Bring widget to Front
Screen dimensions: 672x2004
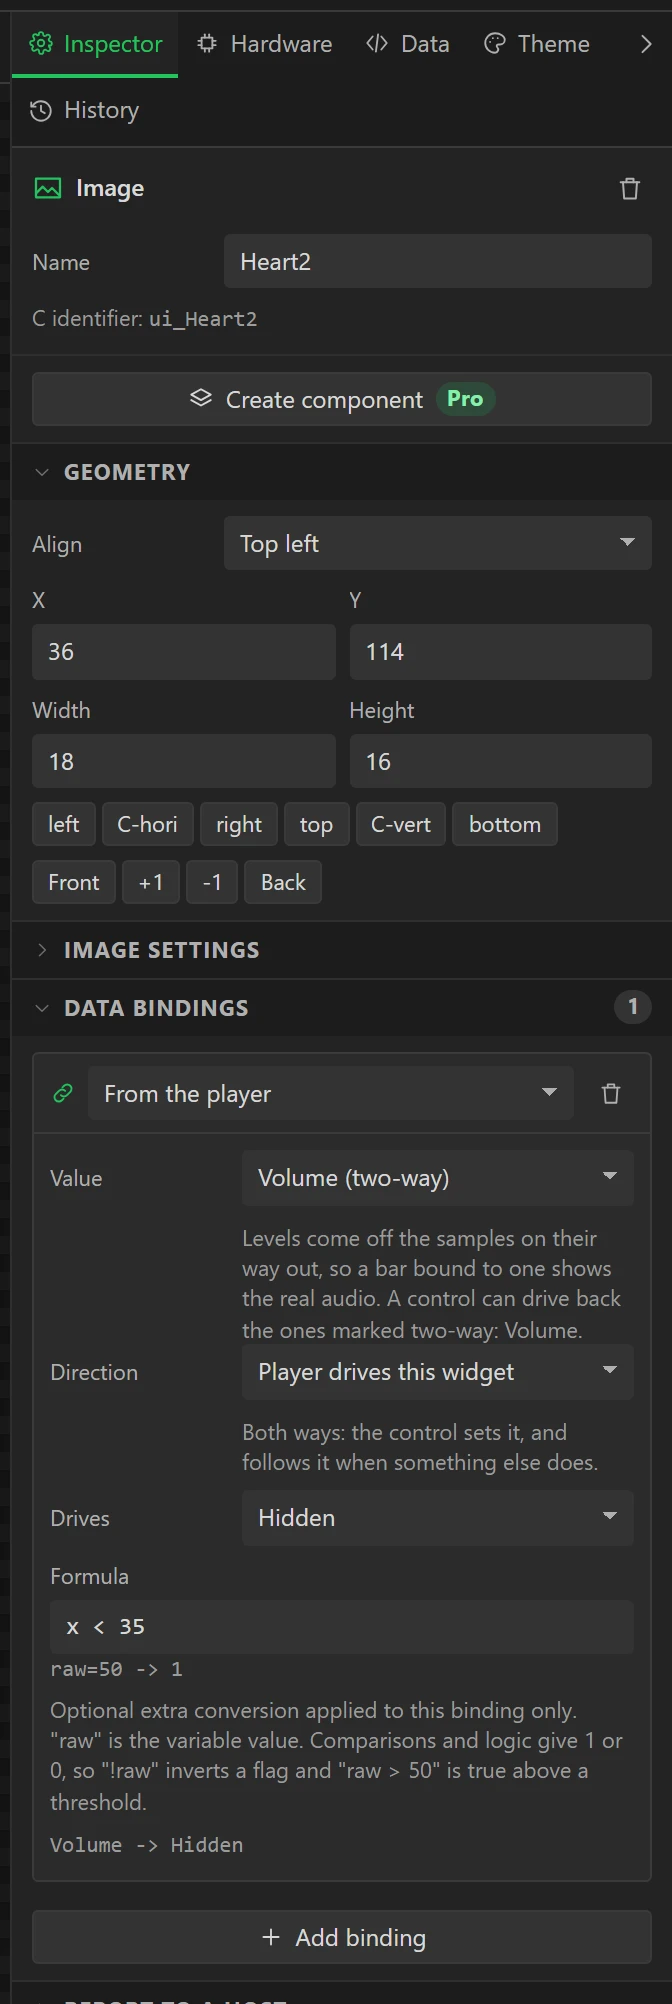point(74,882)
